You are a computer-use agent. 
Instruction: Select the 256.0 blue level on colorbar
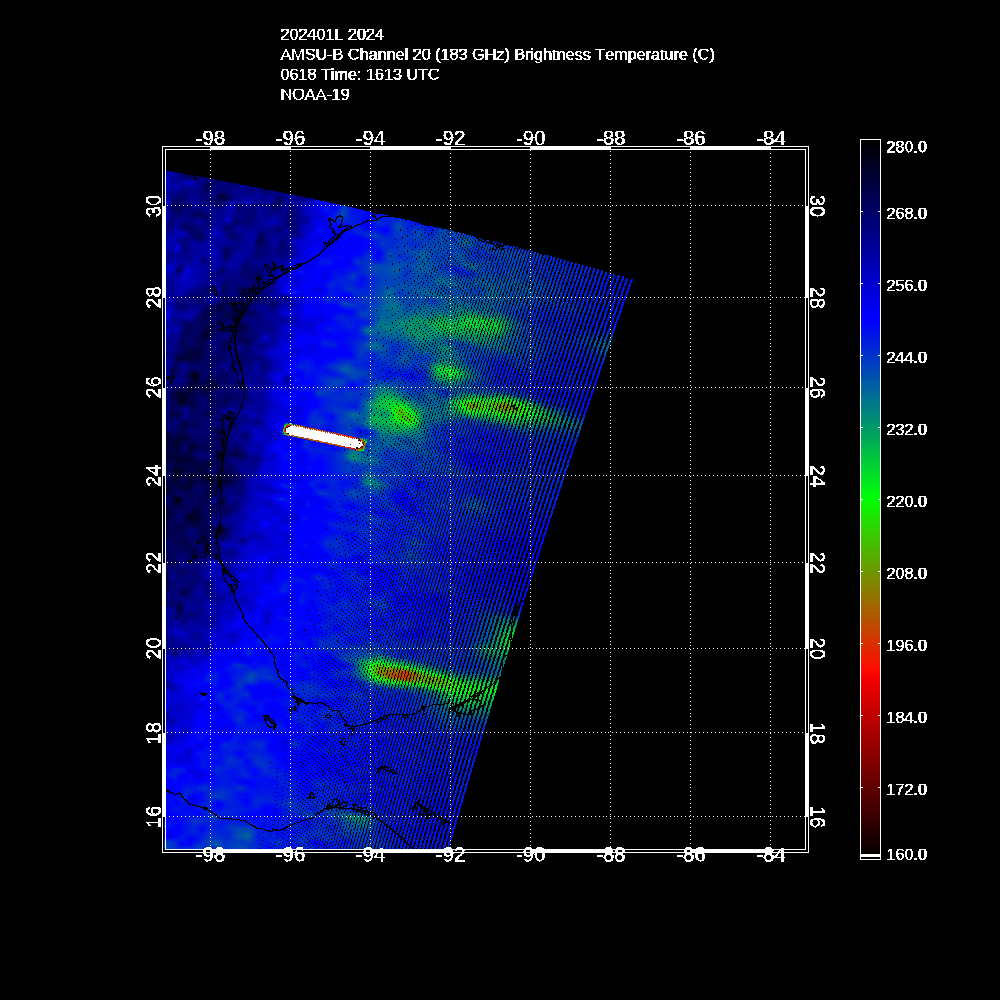coord(906,285)
